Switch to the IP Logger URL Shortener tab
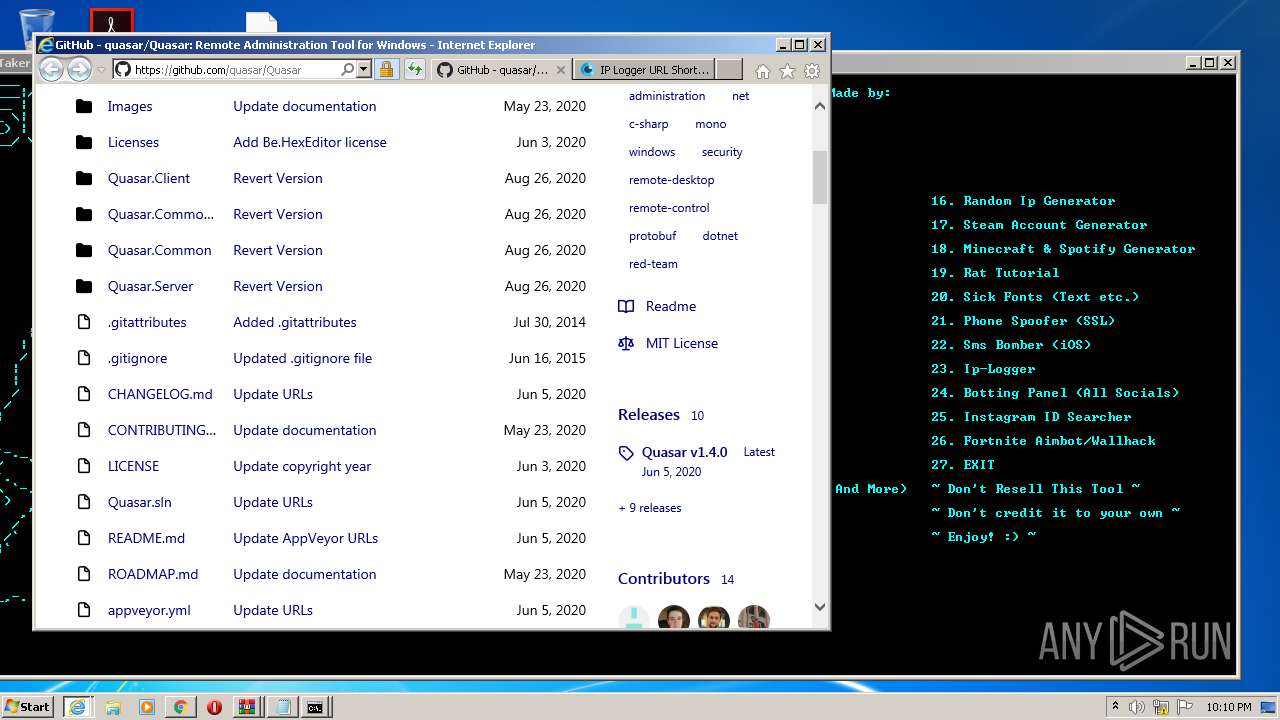1280x720 pixels. click(644, 70)
